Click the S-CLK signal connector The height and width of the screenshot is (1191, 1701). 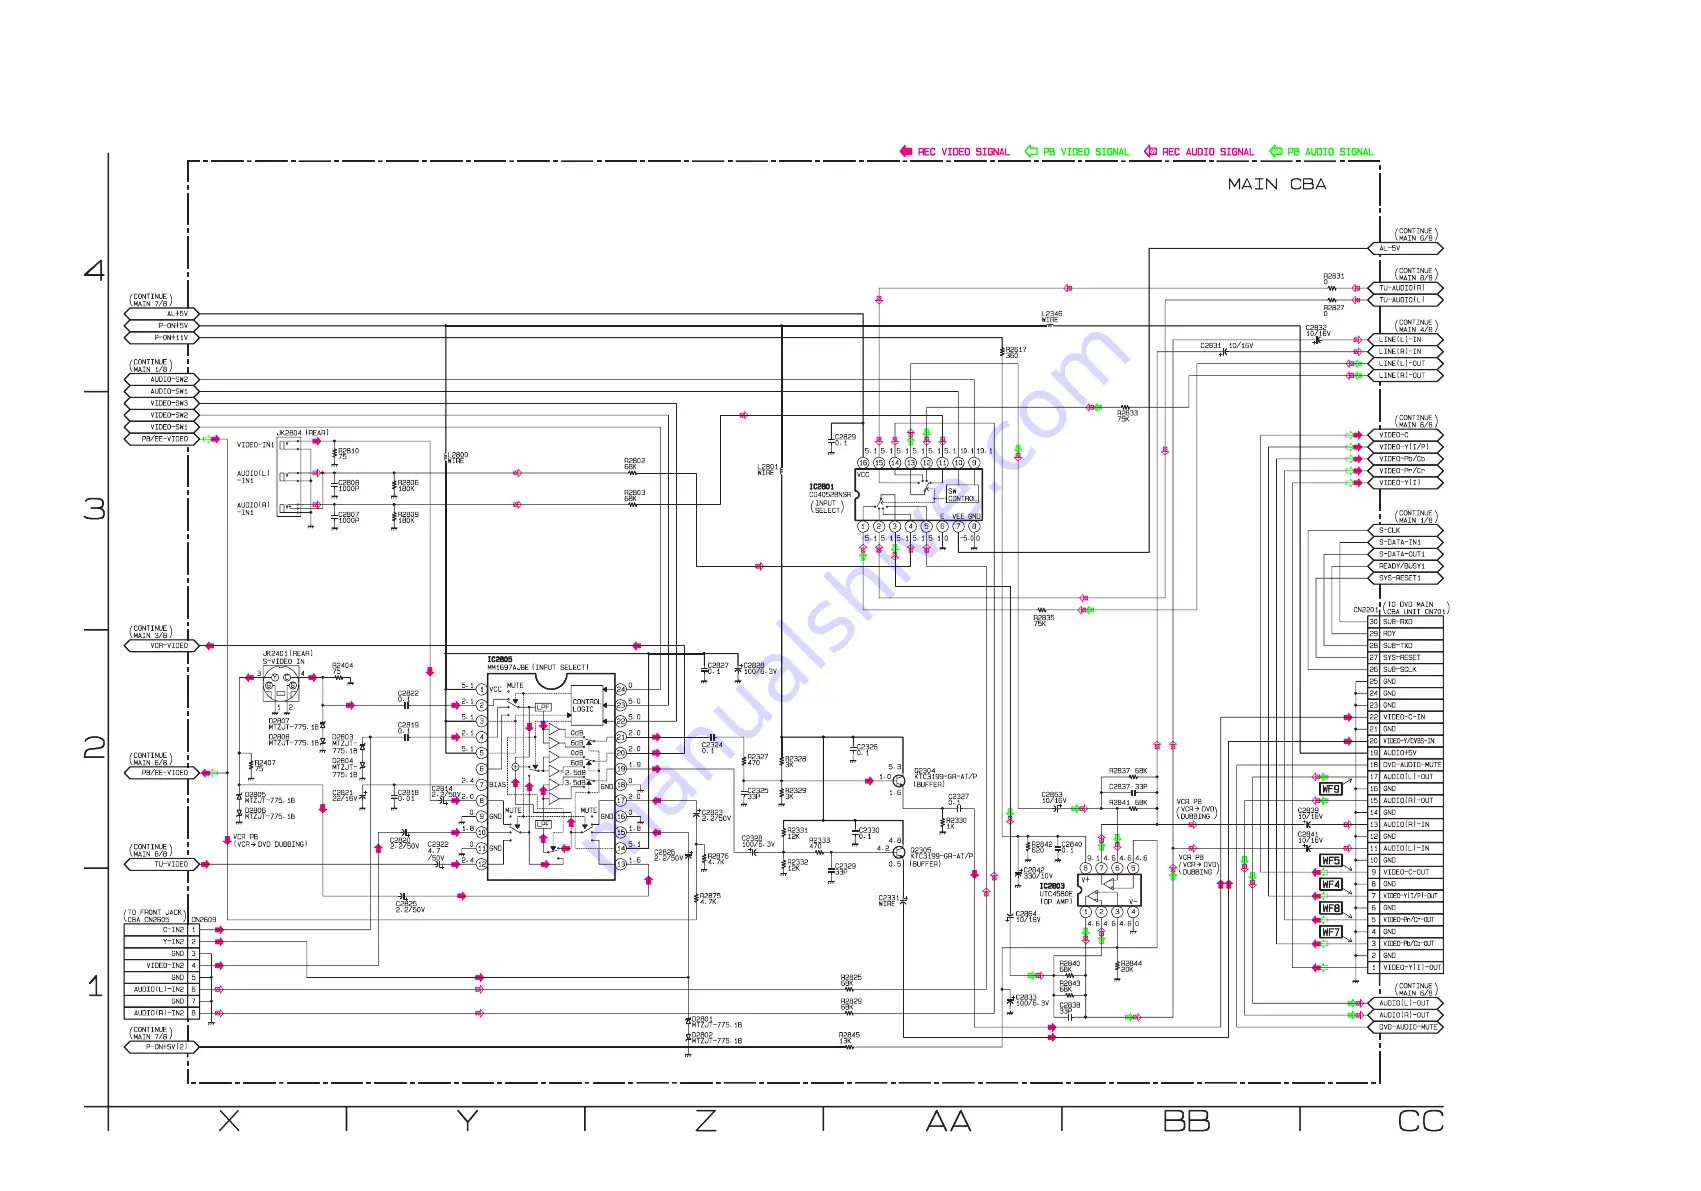[x=1405, y=531]
